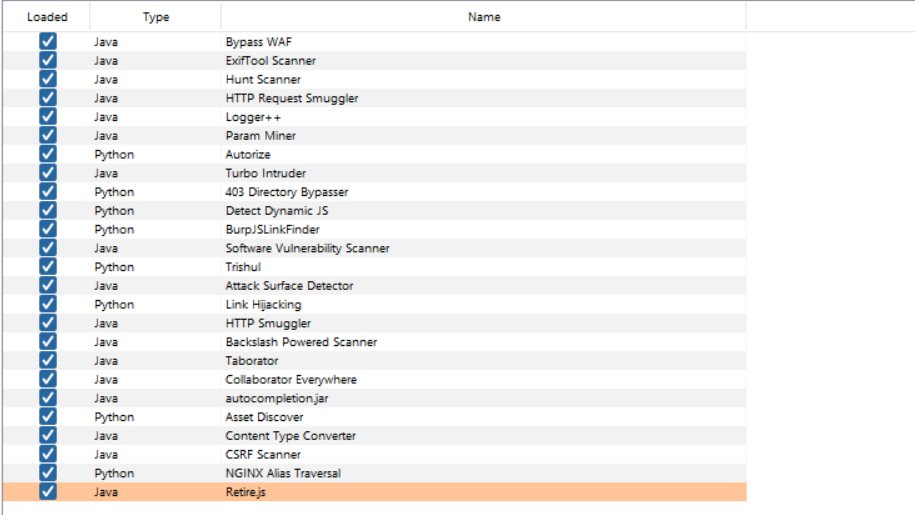Select 403 Directory Bypasser entry
This screenshot has height=515, width=915.
click(287, 192)
